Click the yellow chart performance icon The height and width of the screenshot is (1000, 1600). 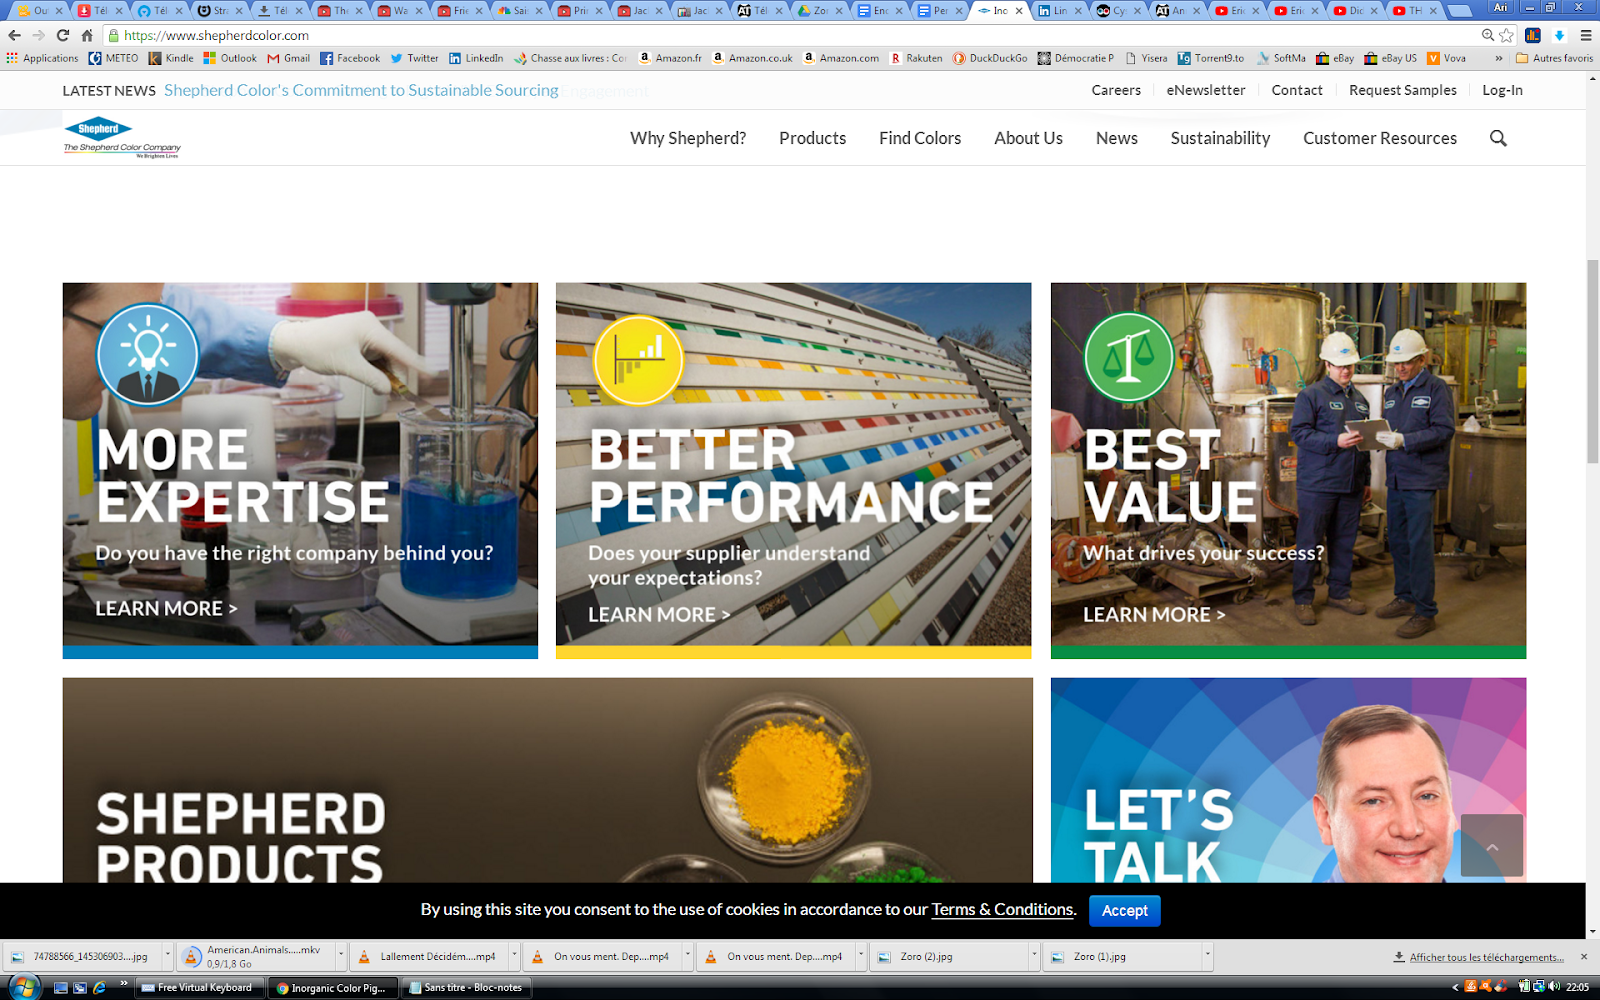[638, 360]
